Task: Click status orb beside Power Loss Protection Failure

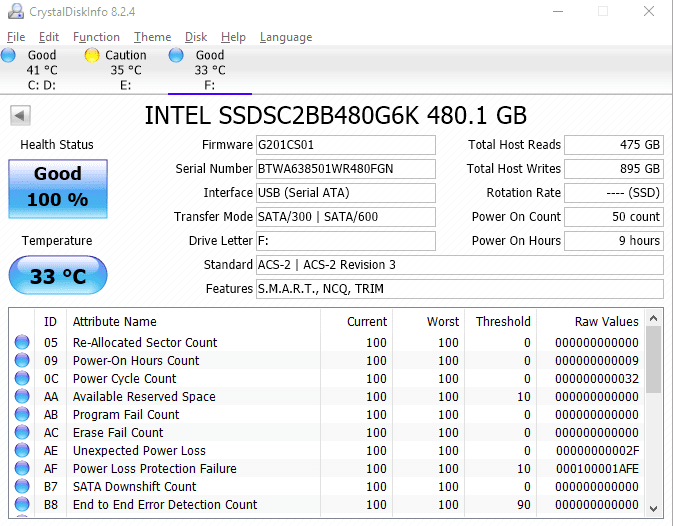Action: coord(22,469)
